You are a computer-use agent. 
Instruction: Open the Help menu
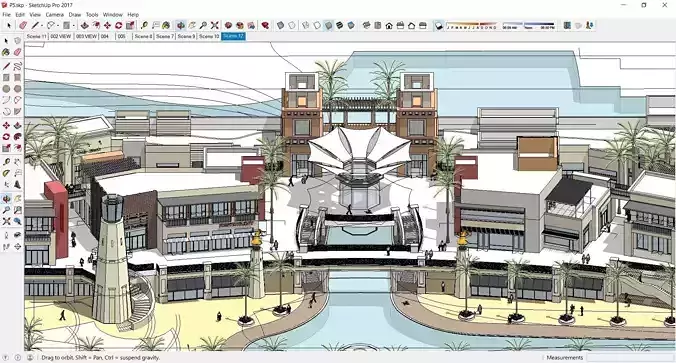pos(133,15)
